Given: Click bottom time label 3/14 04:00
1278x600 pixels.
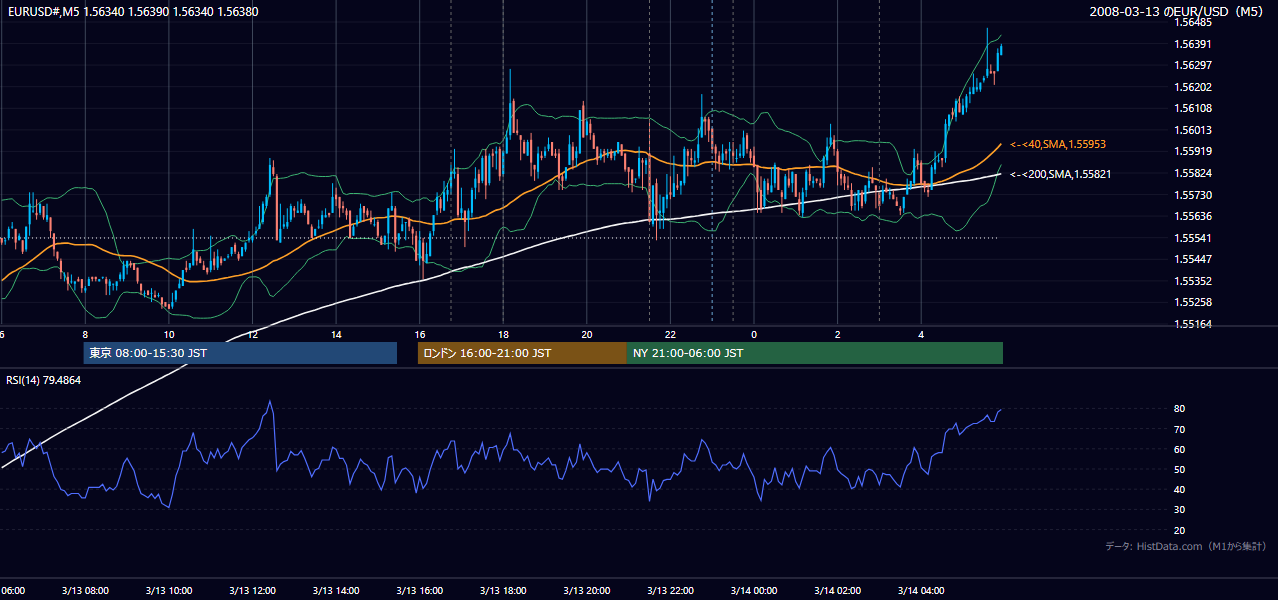Looking at the screenshot, I should 921,591.
